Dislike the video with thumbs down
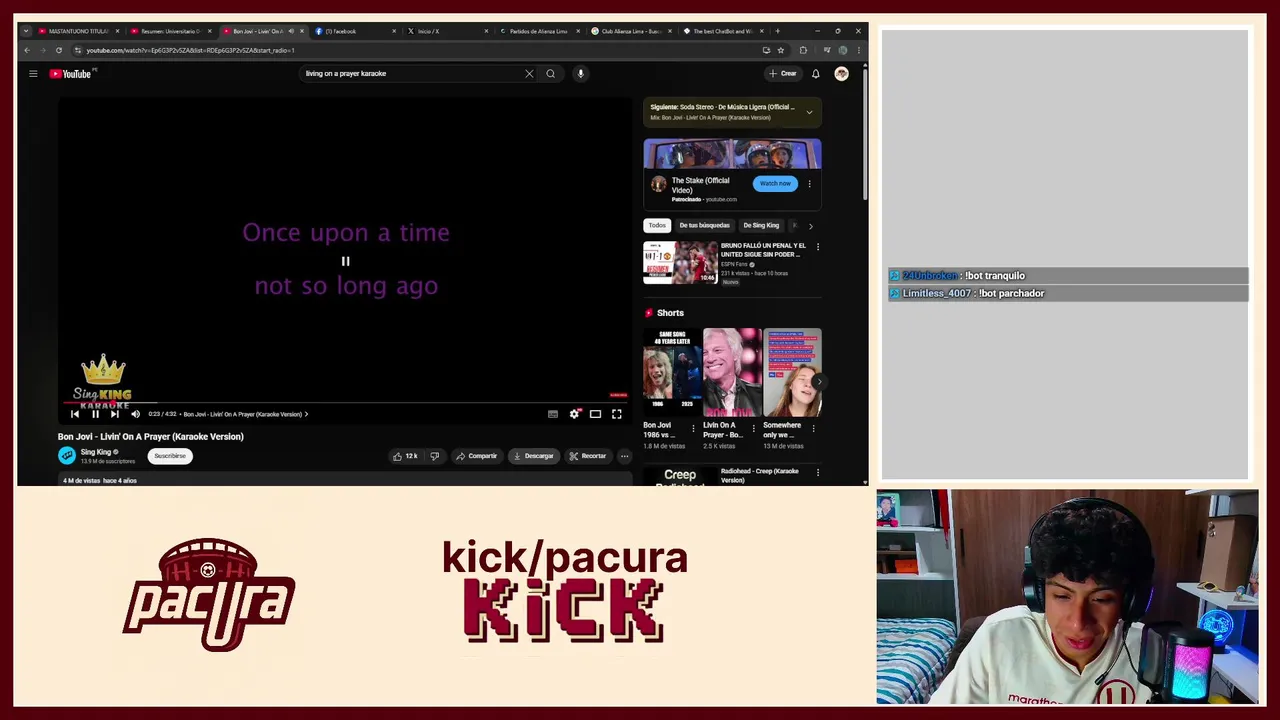The image size is (1280, 720). coord(434,456)
